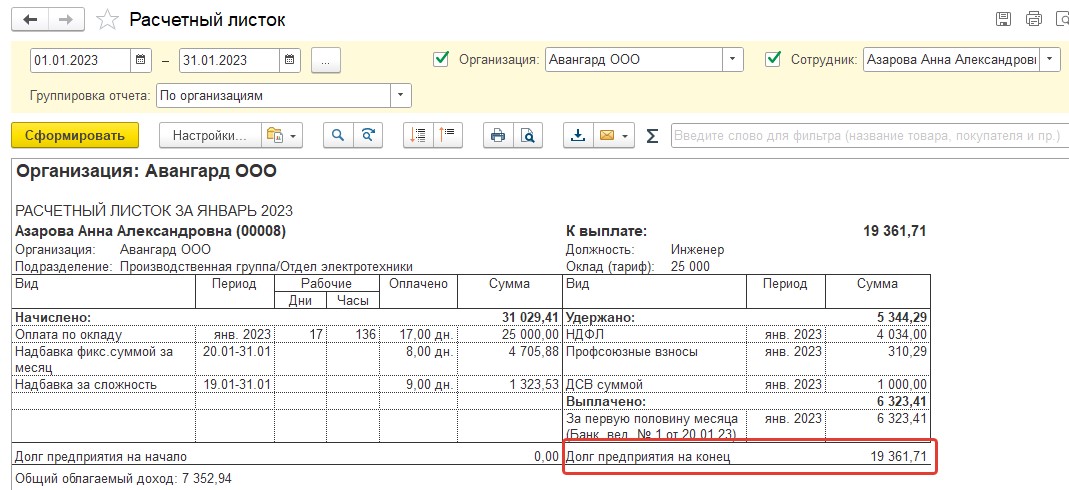Go back with the left arrow button

coord(30,20)
